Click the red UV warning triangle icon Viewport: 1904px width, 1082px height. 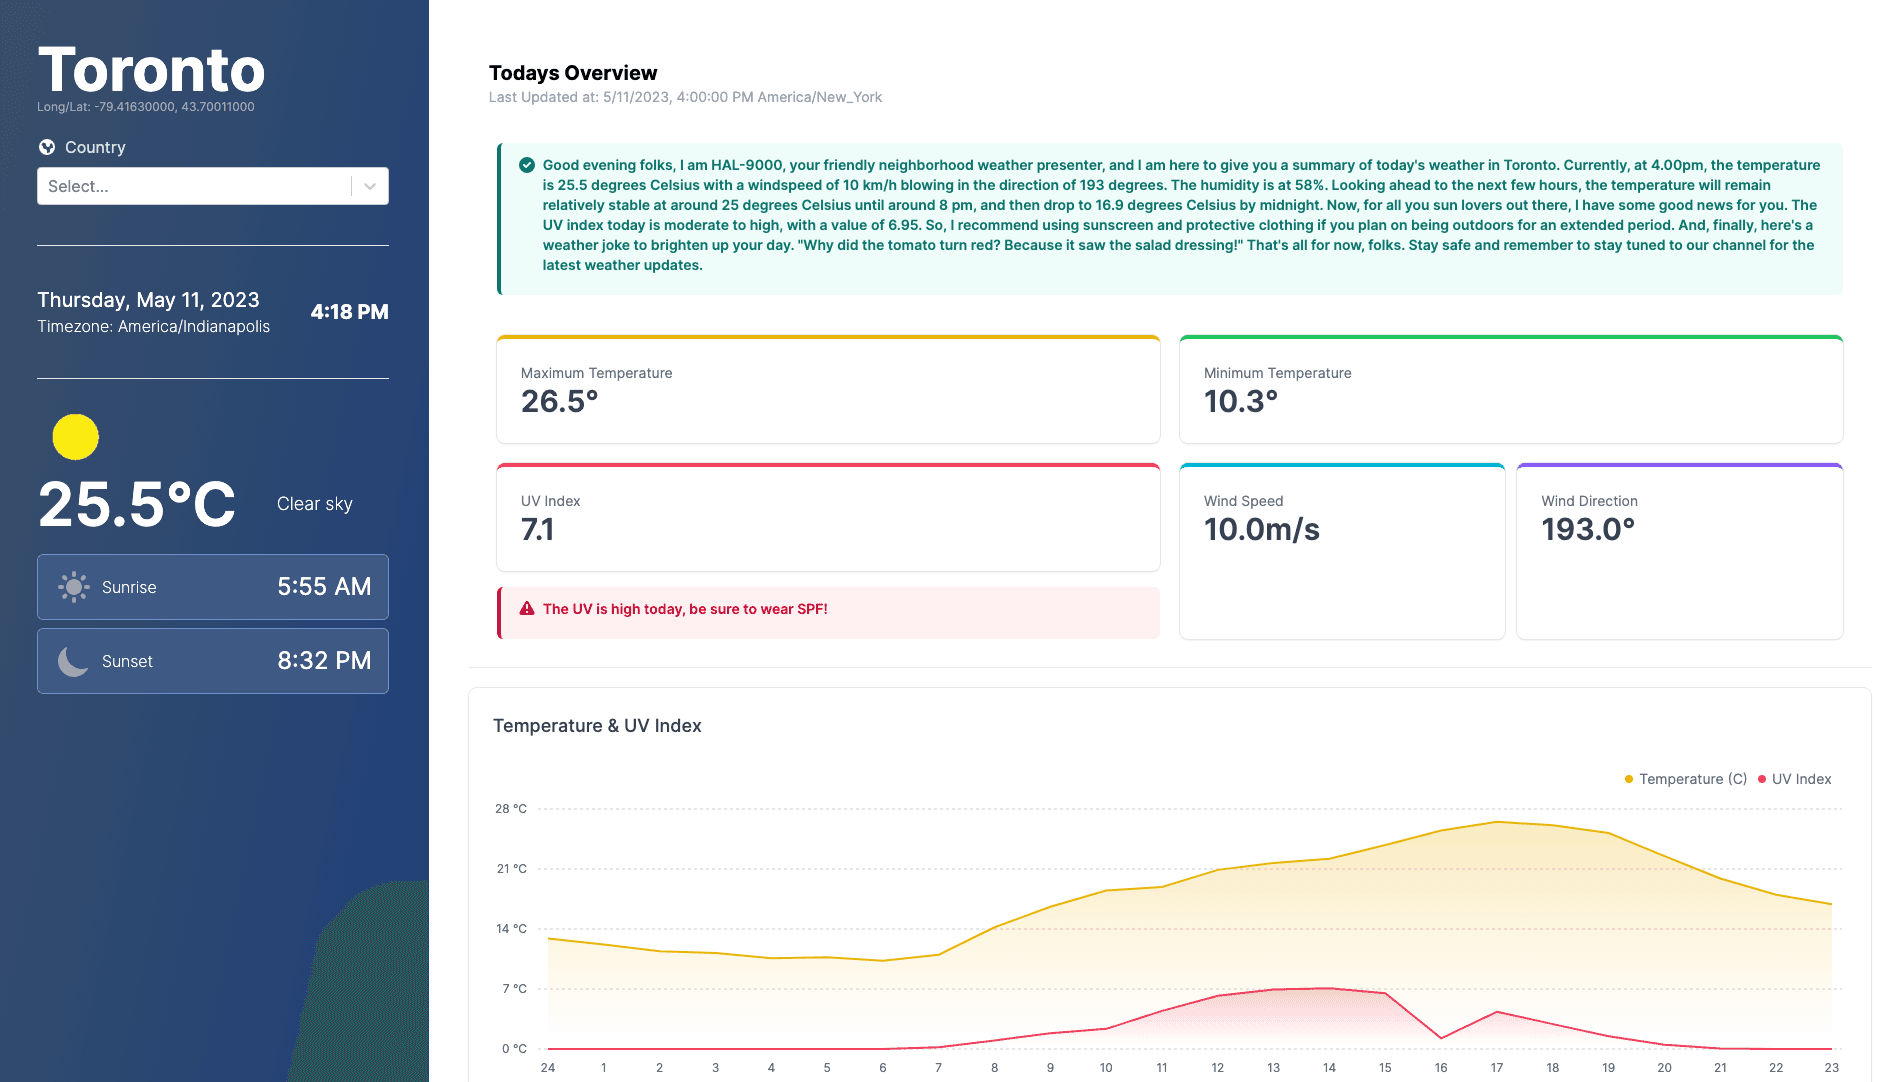527,609
